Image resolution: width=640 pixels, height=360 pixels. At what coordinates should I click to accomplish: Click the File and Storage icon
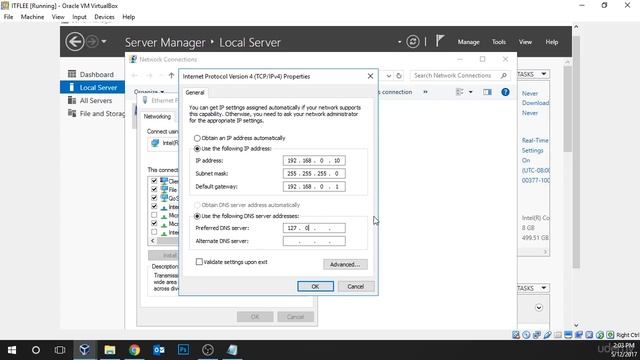point(72,113)
